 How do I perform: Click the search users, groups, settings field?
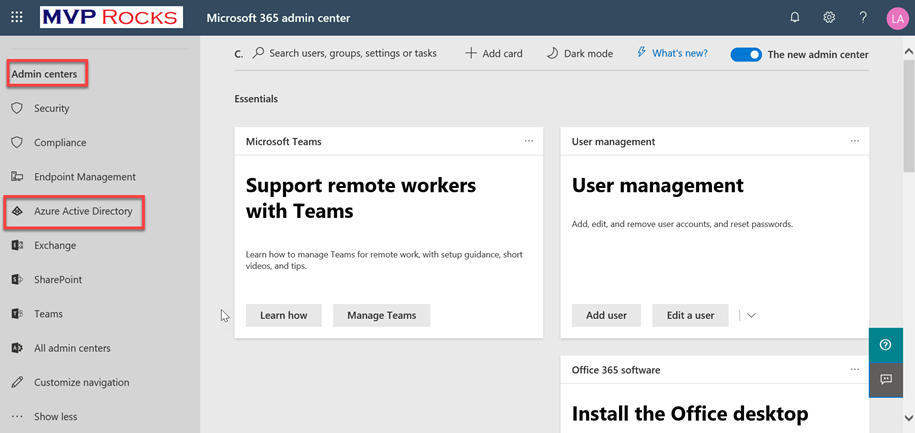coord(345,53)
